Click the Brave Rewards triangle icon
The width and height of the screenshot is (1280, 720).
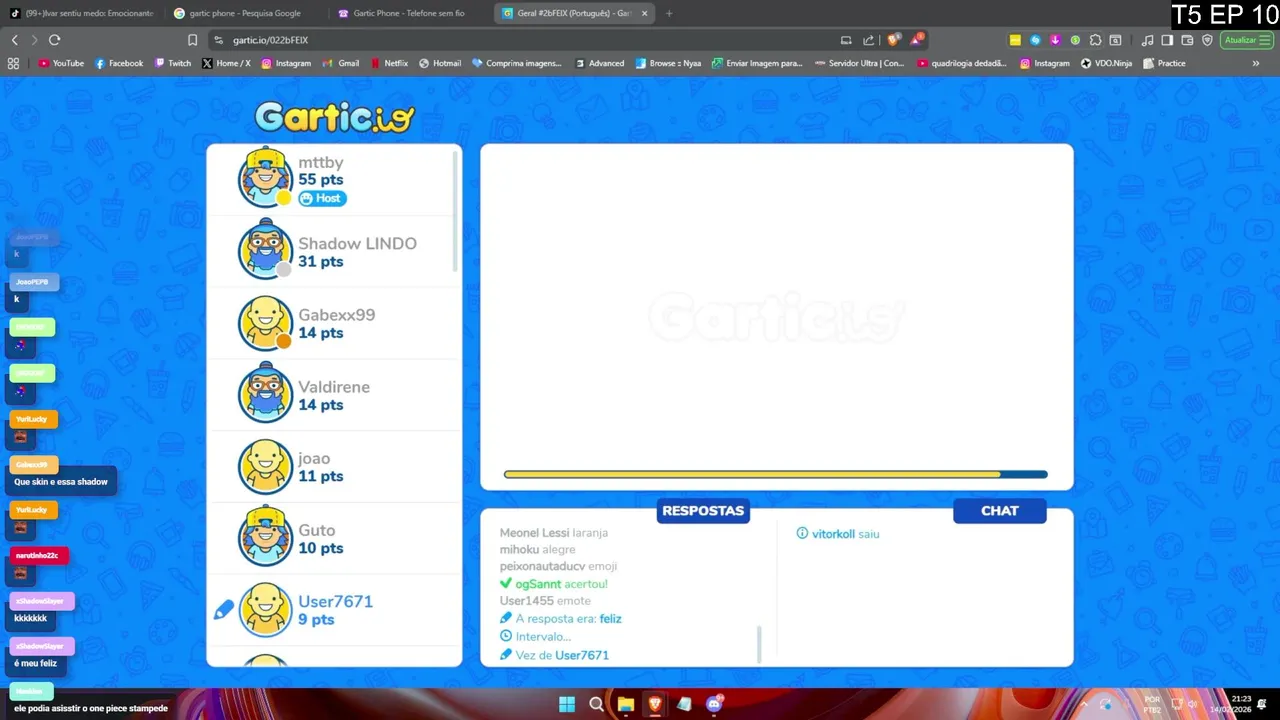tap(916, 40)
